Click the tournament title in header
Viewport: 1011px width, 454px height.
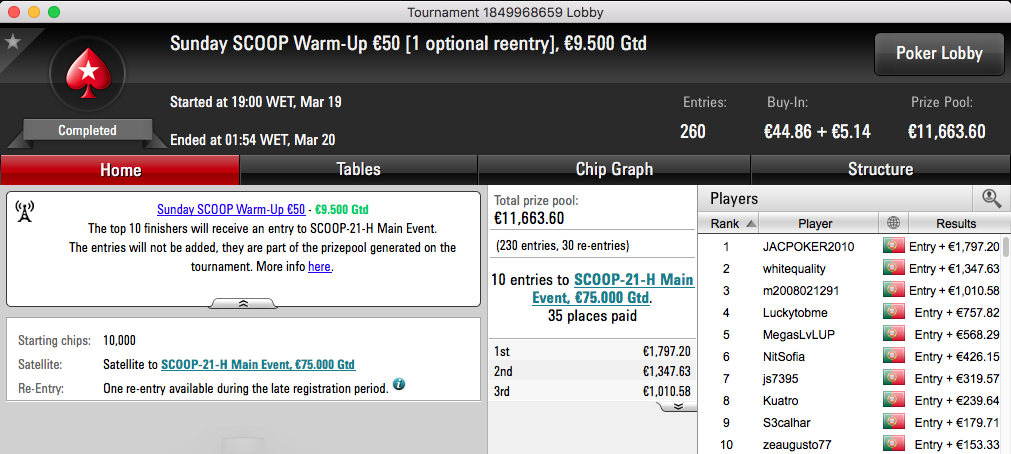408,43
